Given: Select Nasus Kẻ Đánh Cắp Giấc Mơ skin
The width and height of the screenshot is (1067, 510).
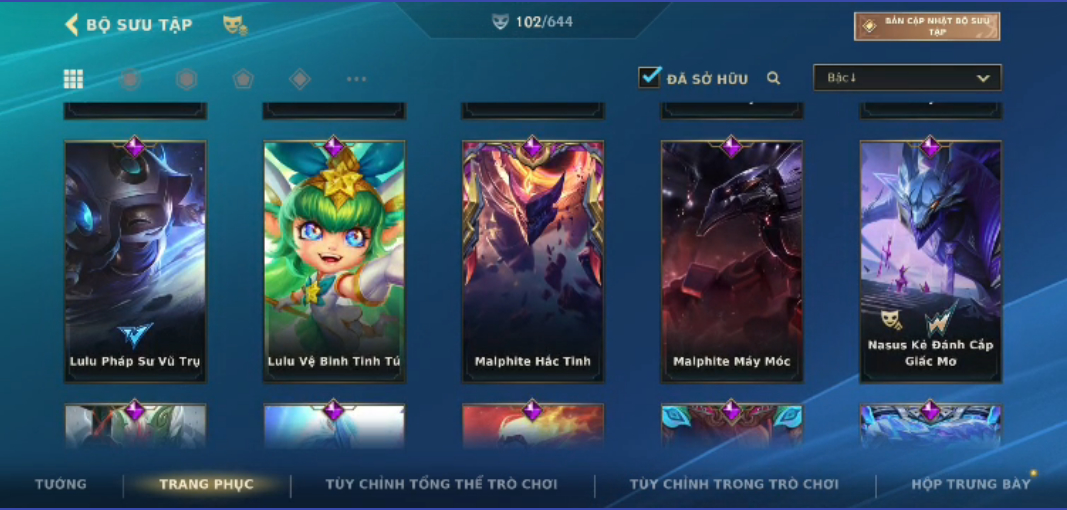Looking at the screenshot, I should click(930, 261).
